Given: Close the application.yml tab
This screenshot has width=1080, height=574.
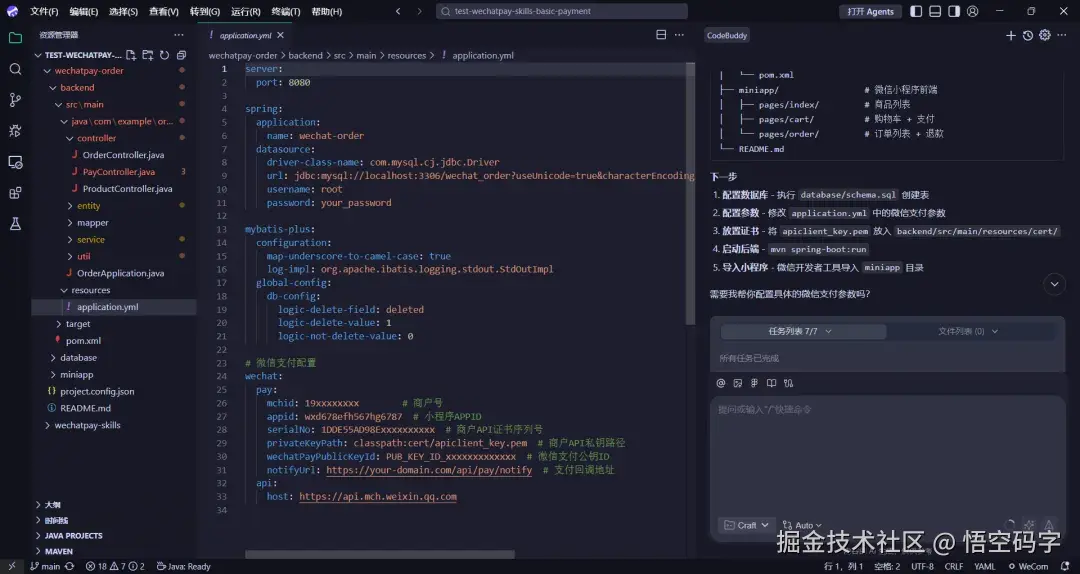Looking at the screenshot, I should pos(280,35).
